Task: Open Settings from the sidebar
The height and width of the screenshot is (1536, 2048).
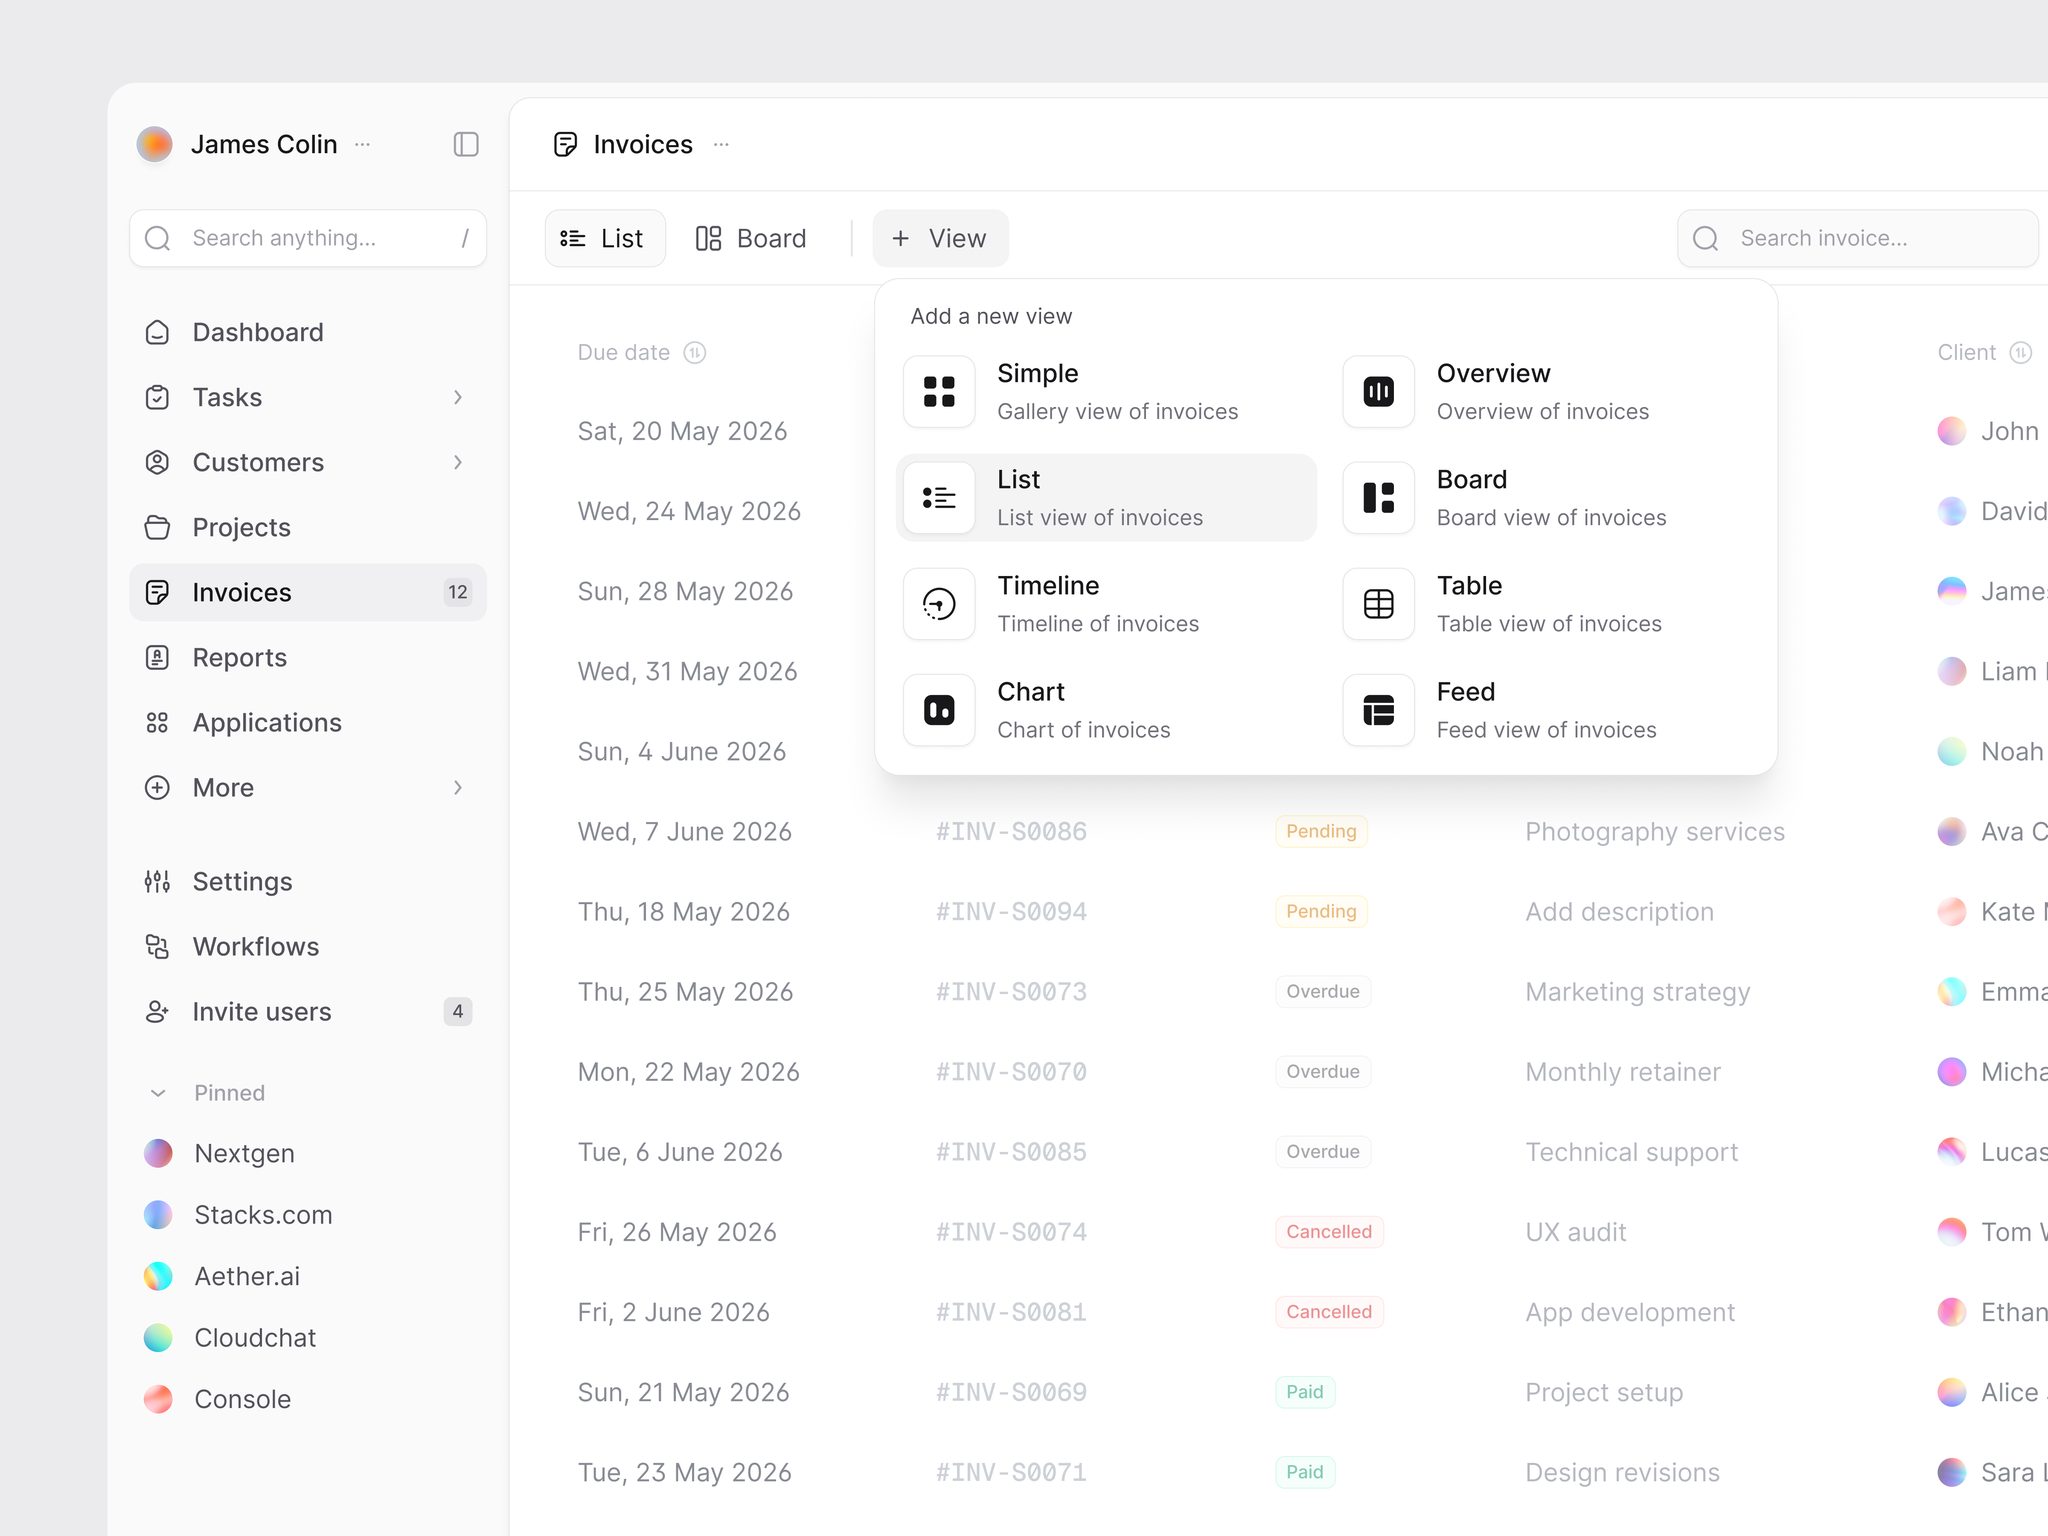Action: 308,881
